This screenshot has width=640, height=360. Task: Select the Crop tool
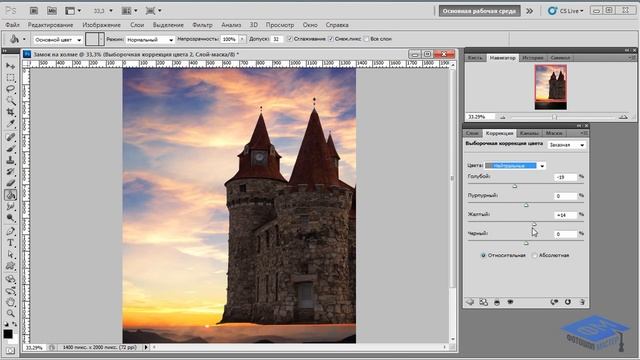(x=10, y=112)
